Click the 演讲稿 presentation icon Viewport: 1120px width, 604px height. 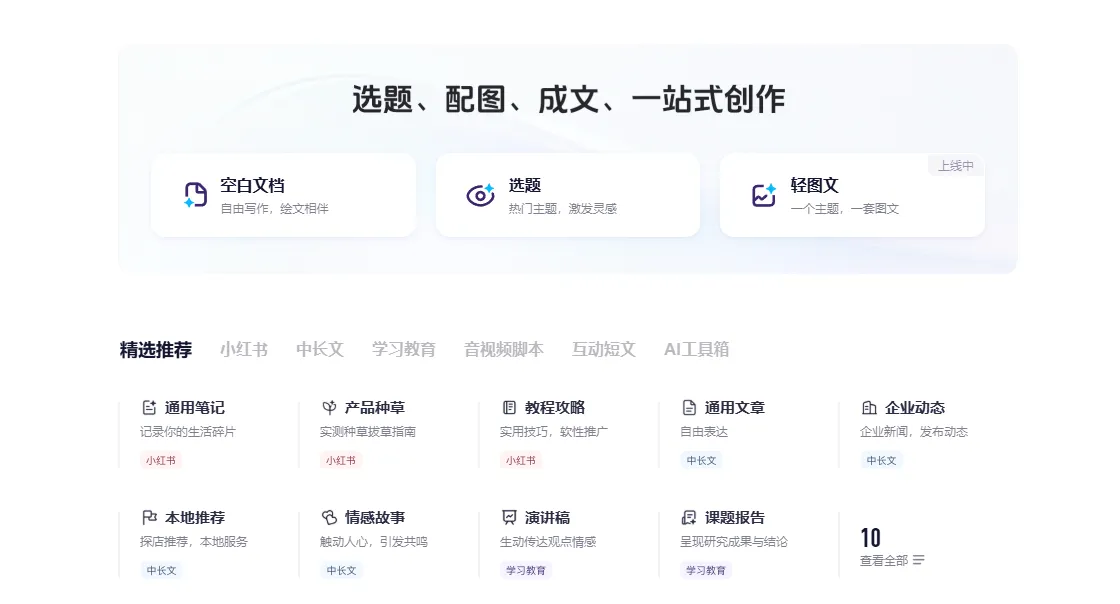(x=509, y=518)
